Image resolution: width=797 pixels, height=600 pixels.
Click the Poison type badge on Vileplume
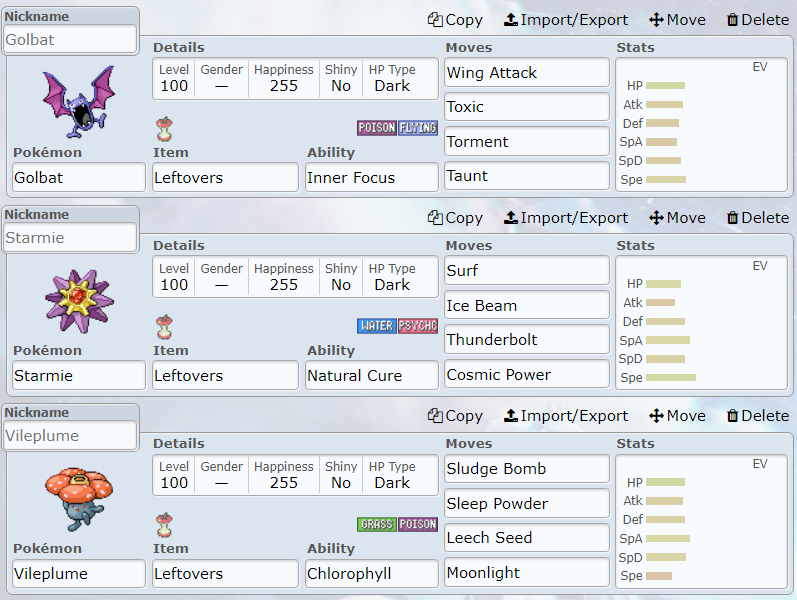(418, 524)
